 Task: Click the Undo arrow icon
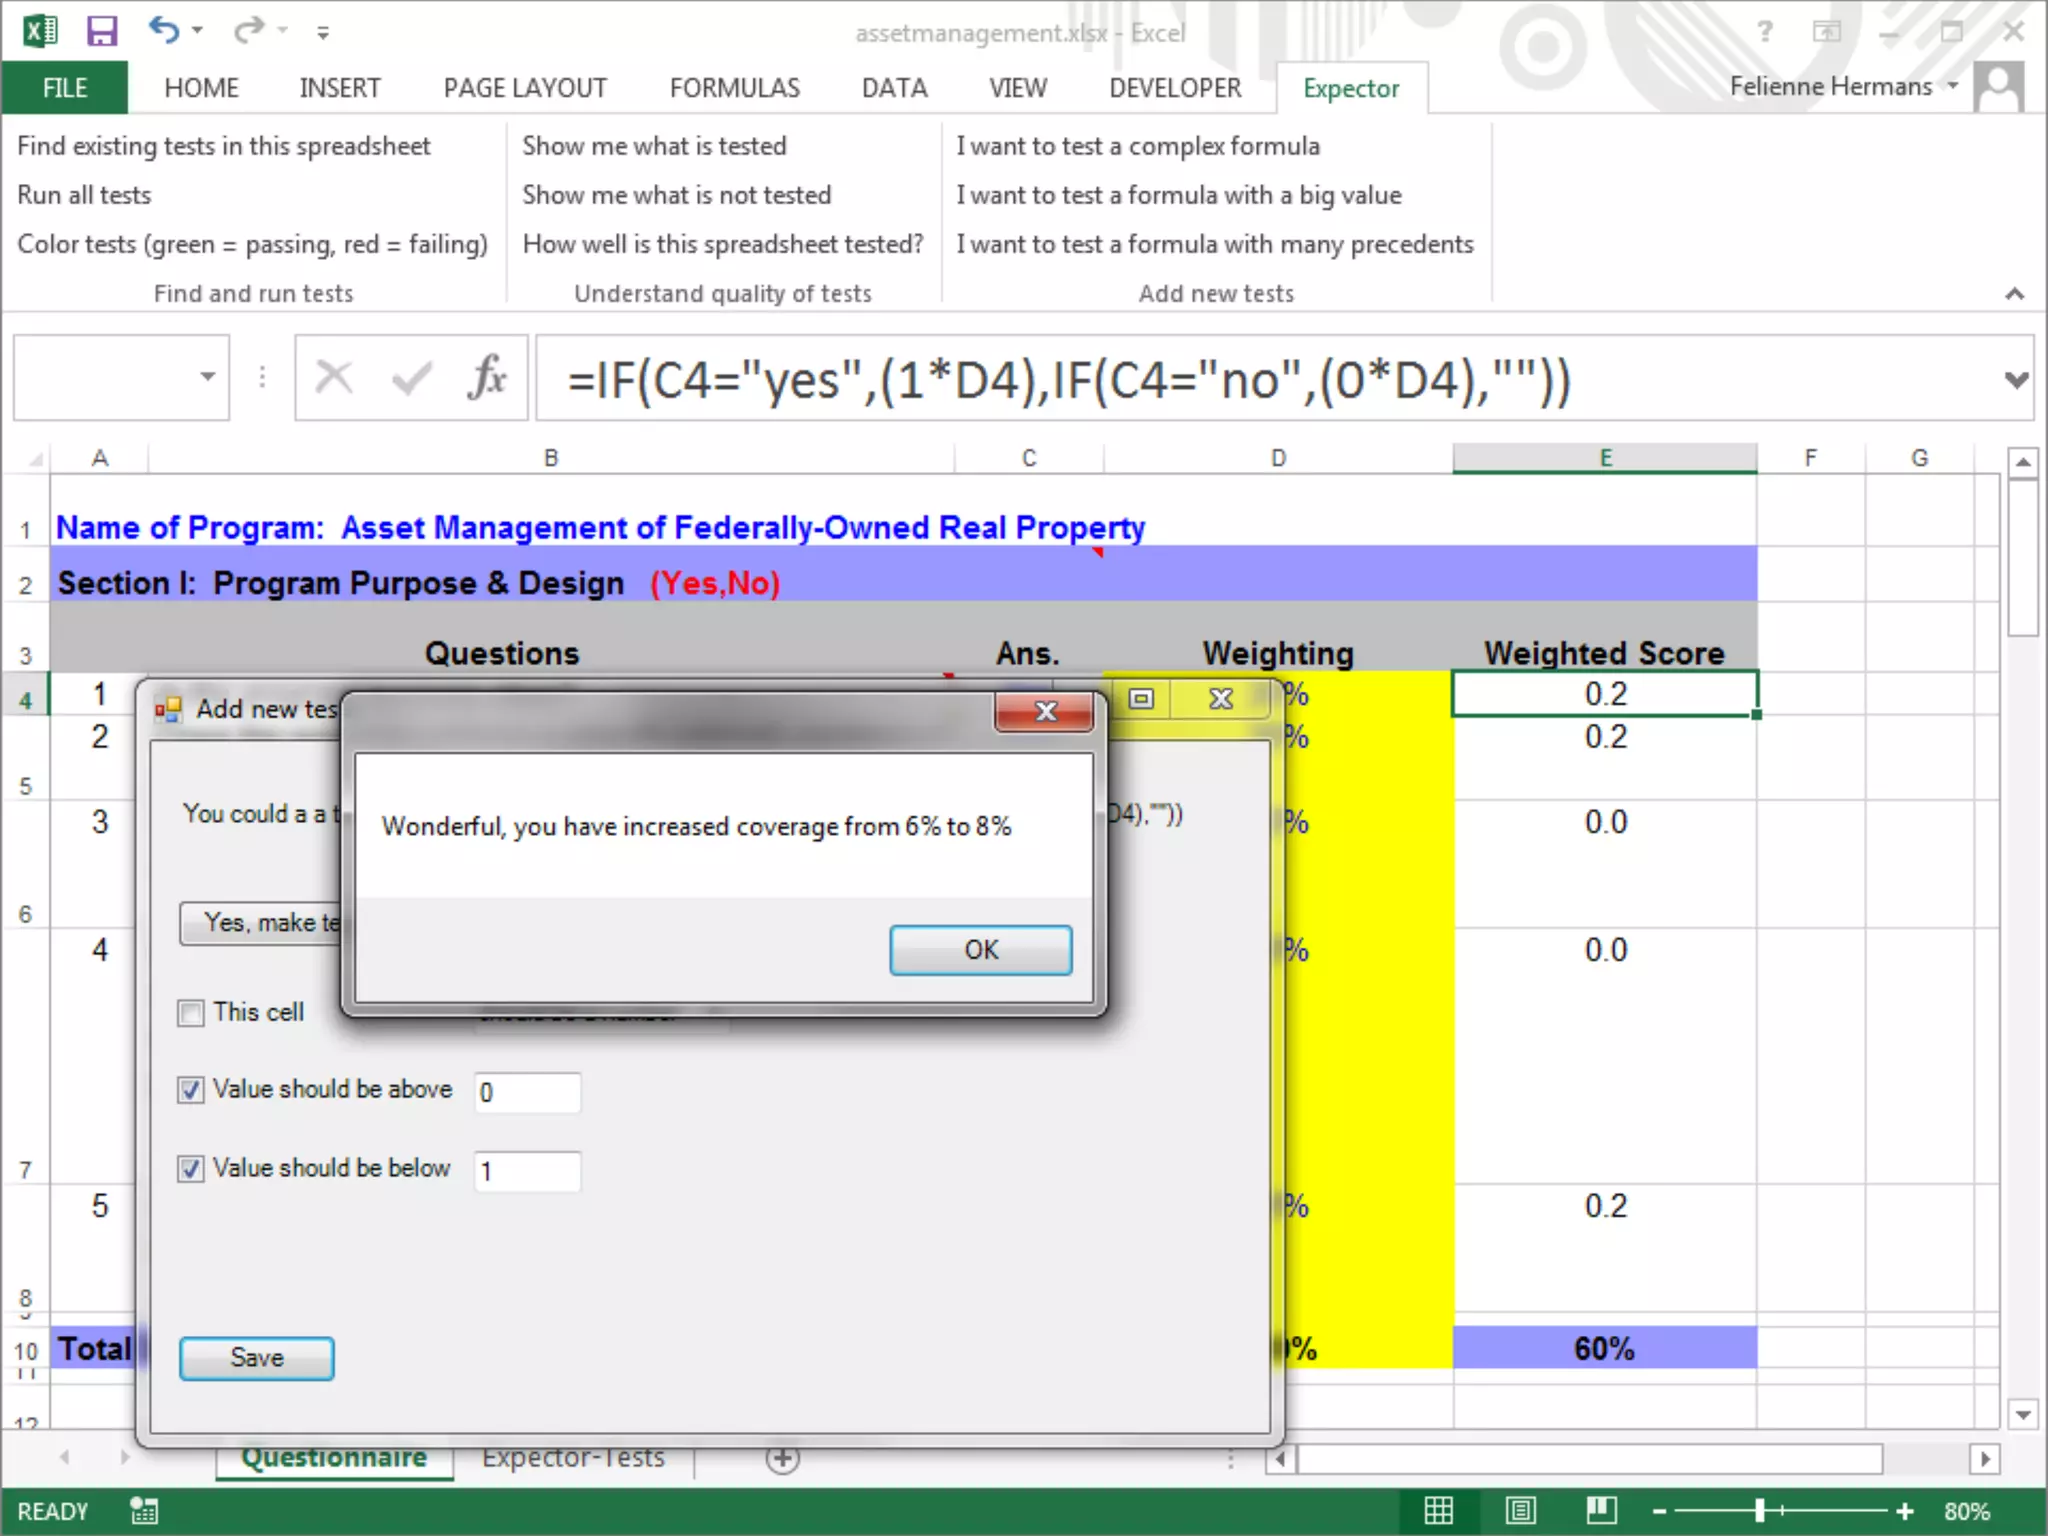point(164,31)
